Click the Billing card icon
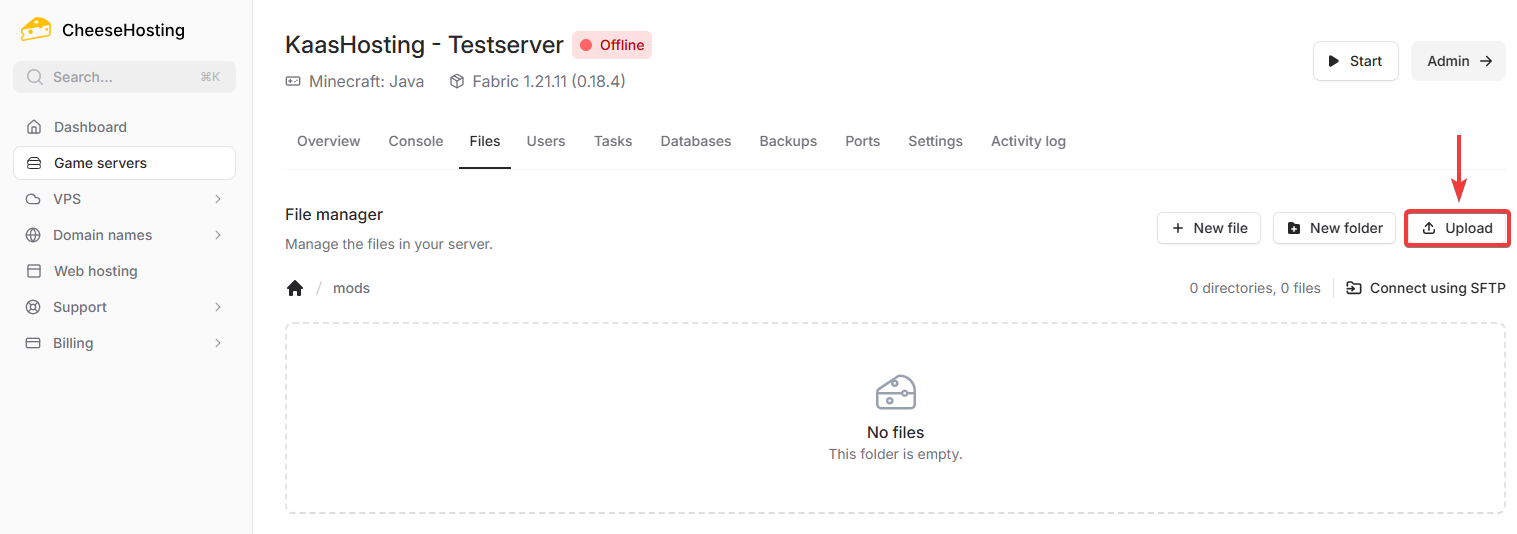Screen dimensions: 1517x534 [x=34, y=343]
